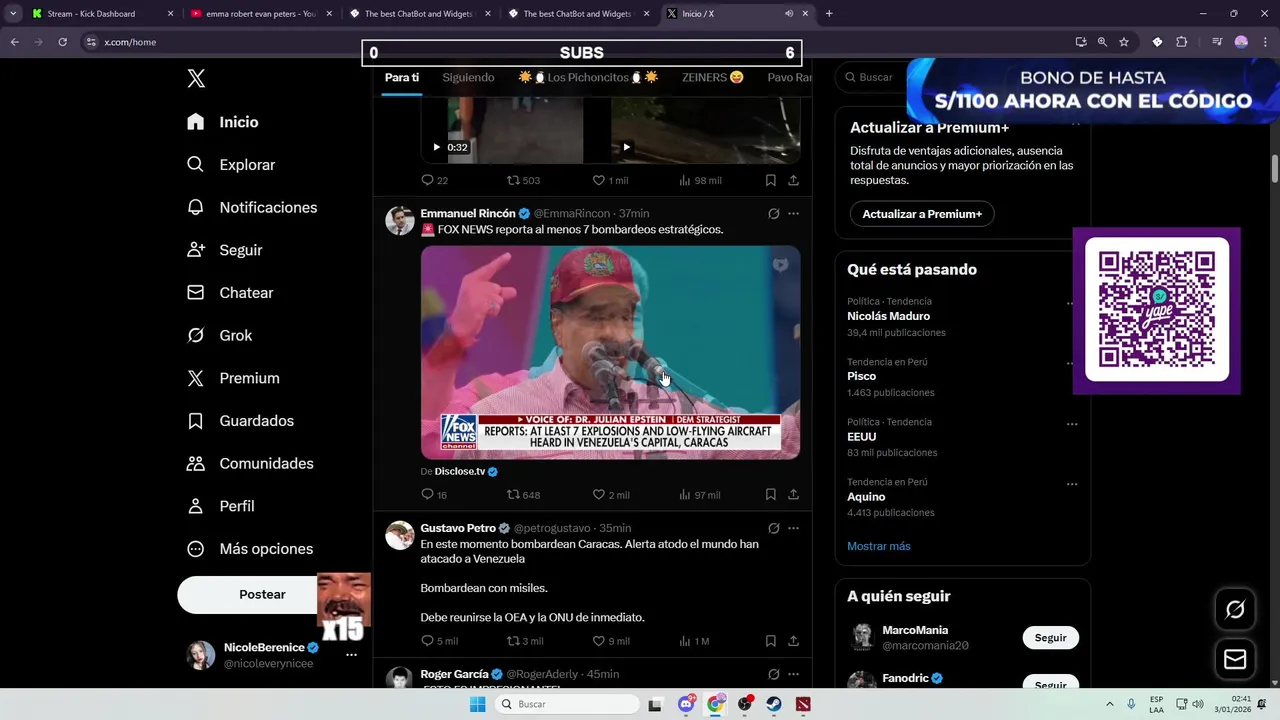Reload the page in browser
The height and width of the screenshot is (720, 1280).
tap(62, 42)
